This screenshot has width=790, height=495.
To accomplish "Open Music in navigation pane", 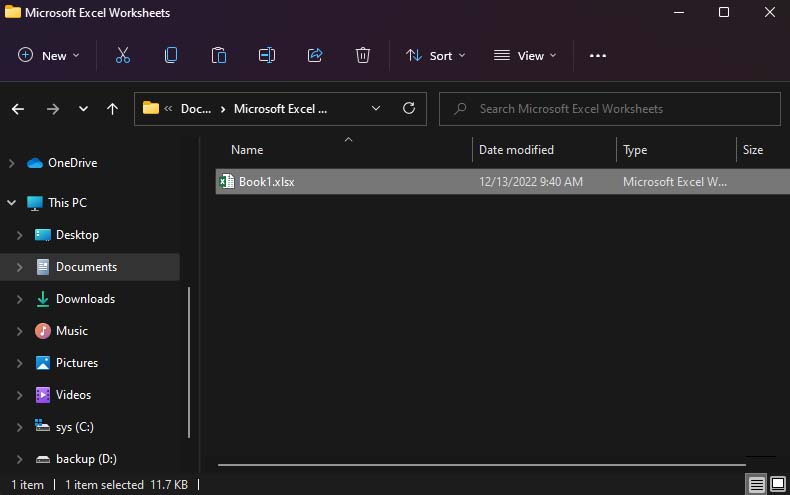I will [x=72, y=331].
